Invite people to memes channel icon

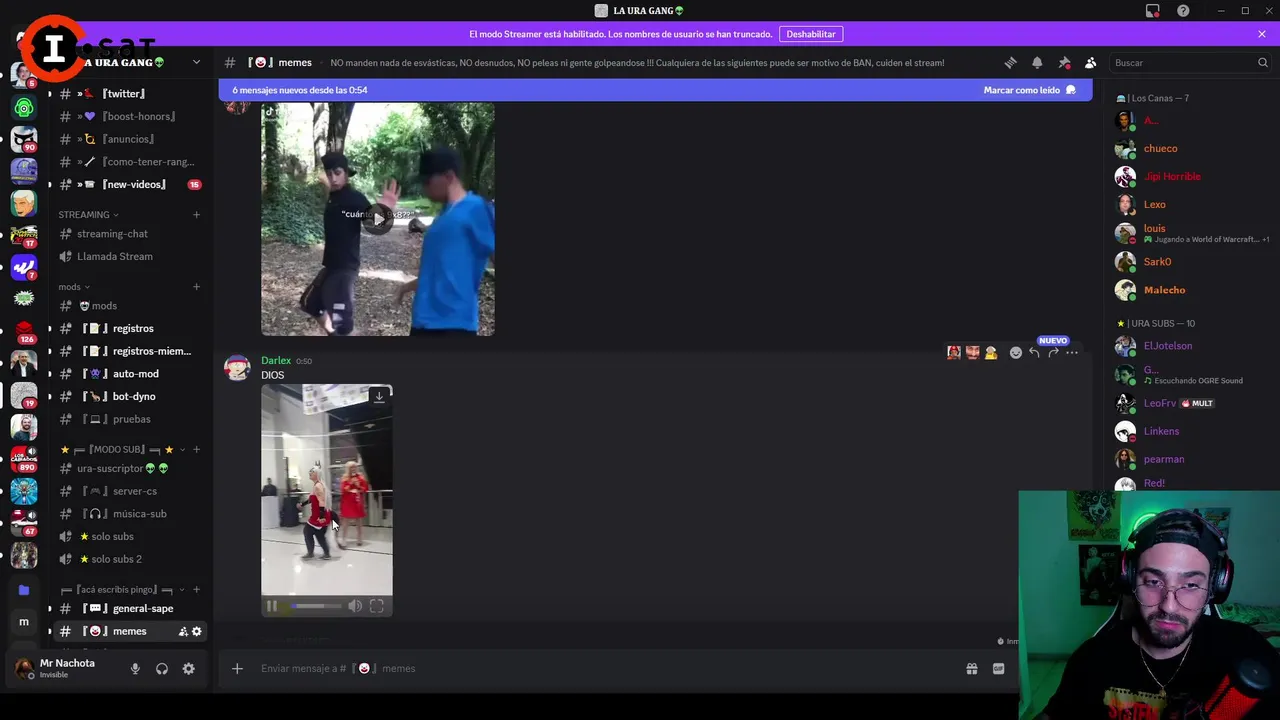point(183,631)
